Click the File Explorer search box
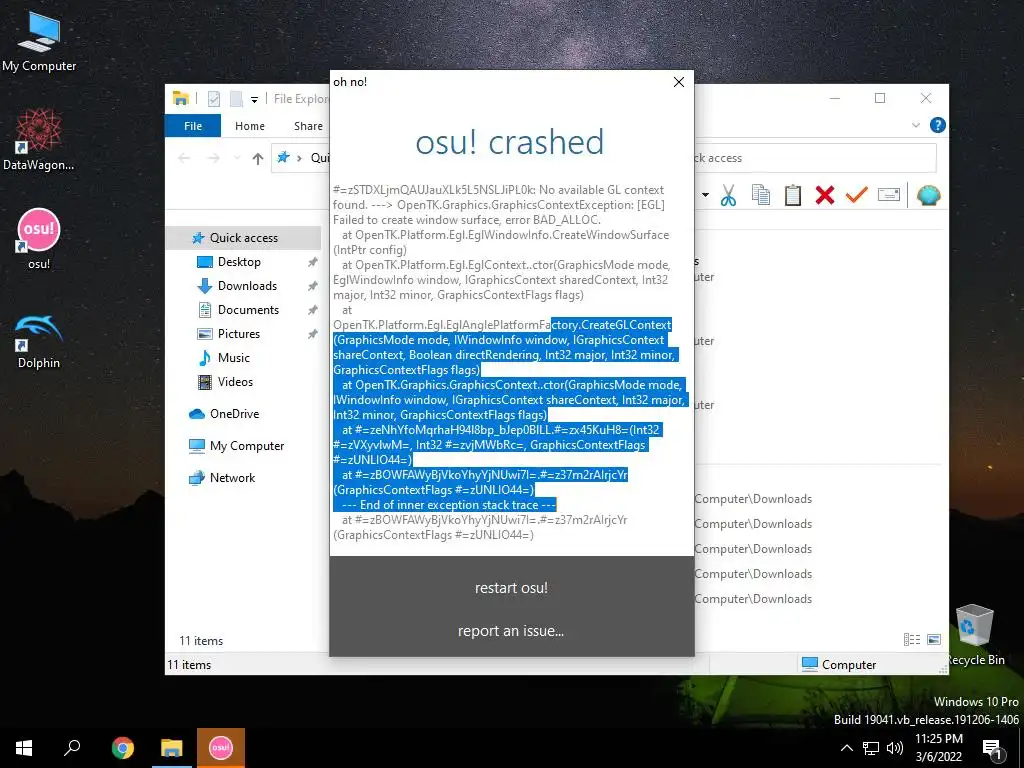The width and height of the screenshot is (1024, 768). (815, 158)
